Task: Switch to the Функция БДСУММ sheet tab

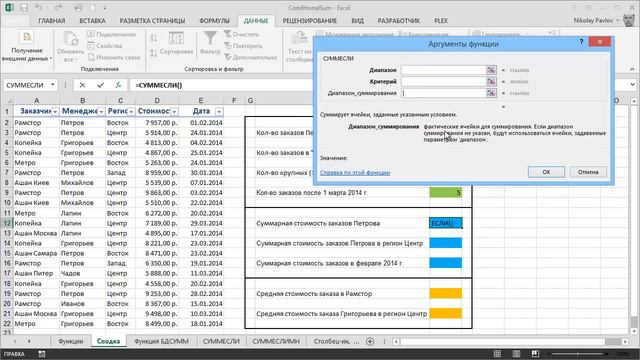Action: tap(162, 341)
